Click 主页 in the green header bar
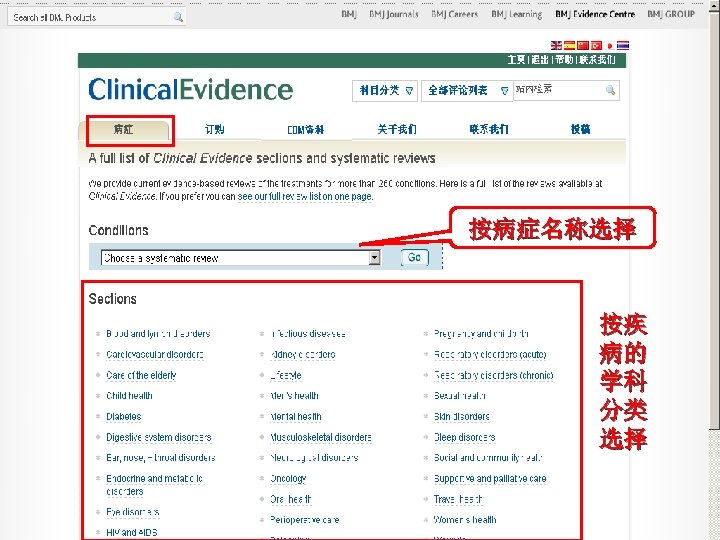 point(517,60)
